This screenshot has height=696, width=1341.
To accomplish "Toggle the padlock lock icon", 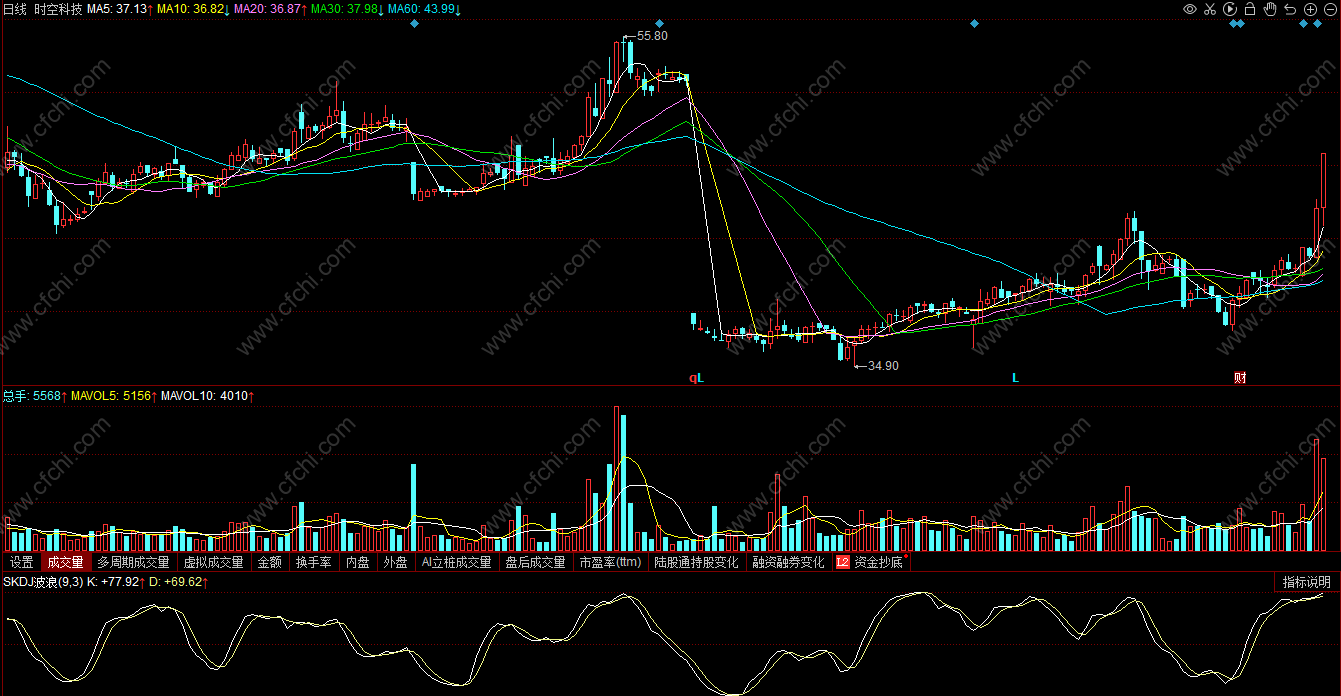I will [1250, 9].
